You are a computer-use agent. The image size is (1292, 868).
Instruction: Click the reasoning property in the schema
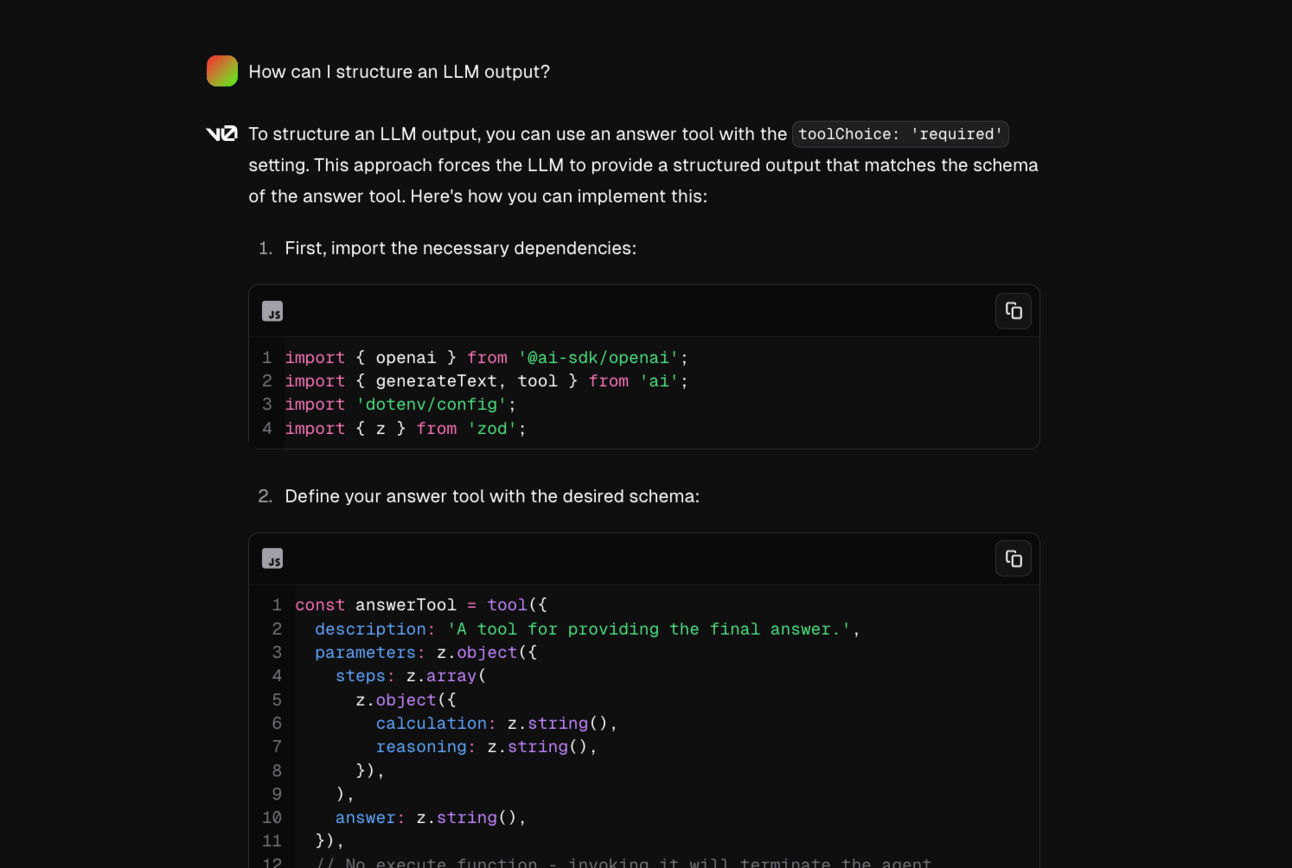tap(421, 747)
